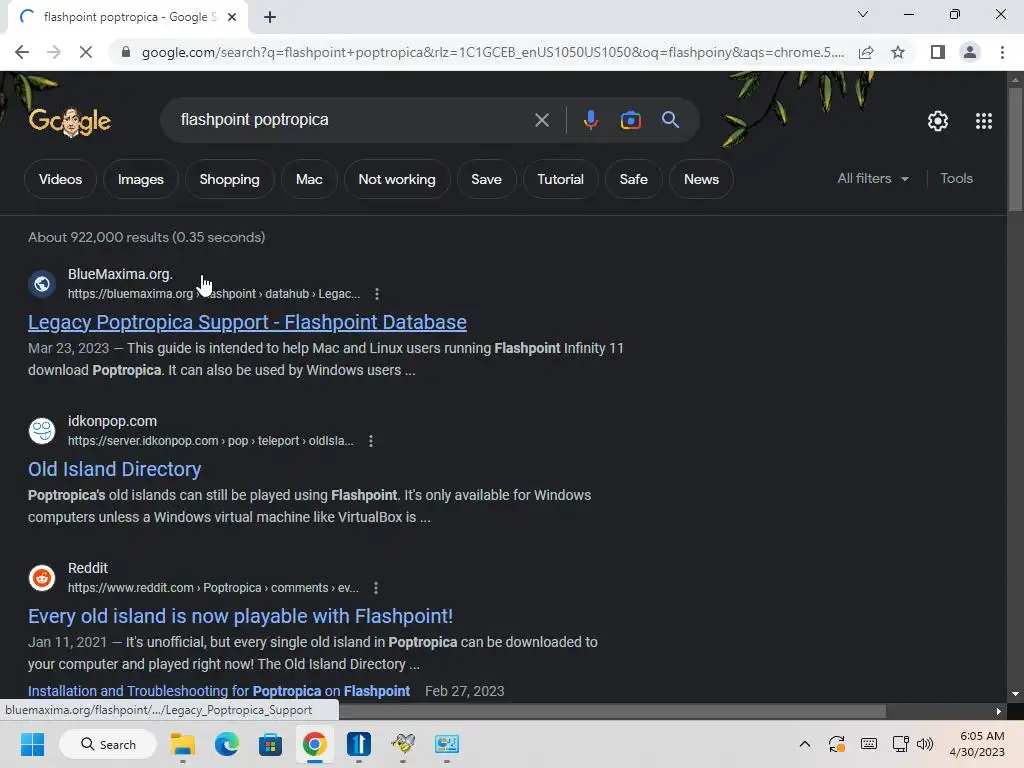This screenshot has height=768, width=1024.
Task: Click the Reddit site favicon
Action: [x=42, y=578]
